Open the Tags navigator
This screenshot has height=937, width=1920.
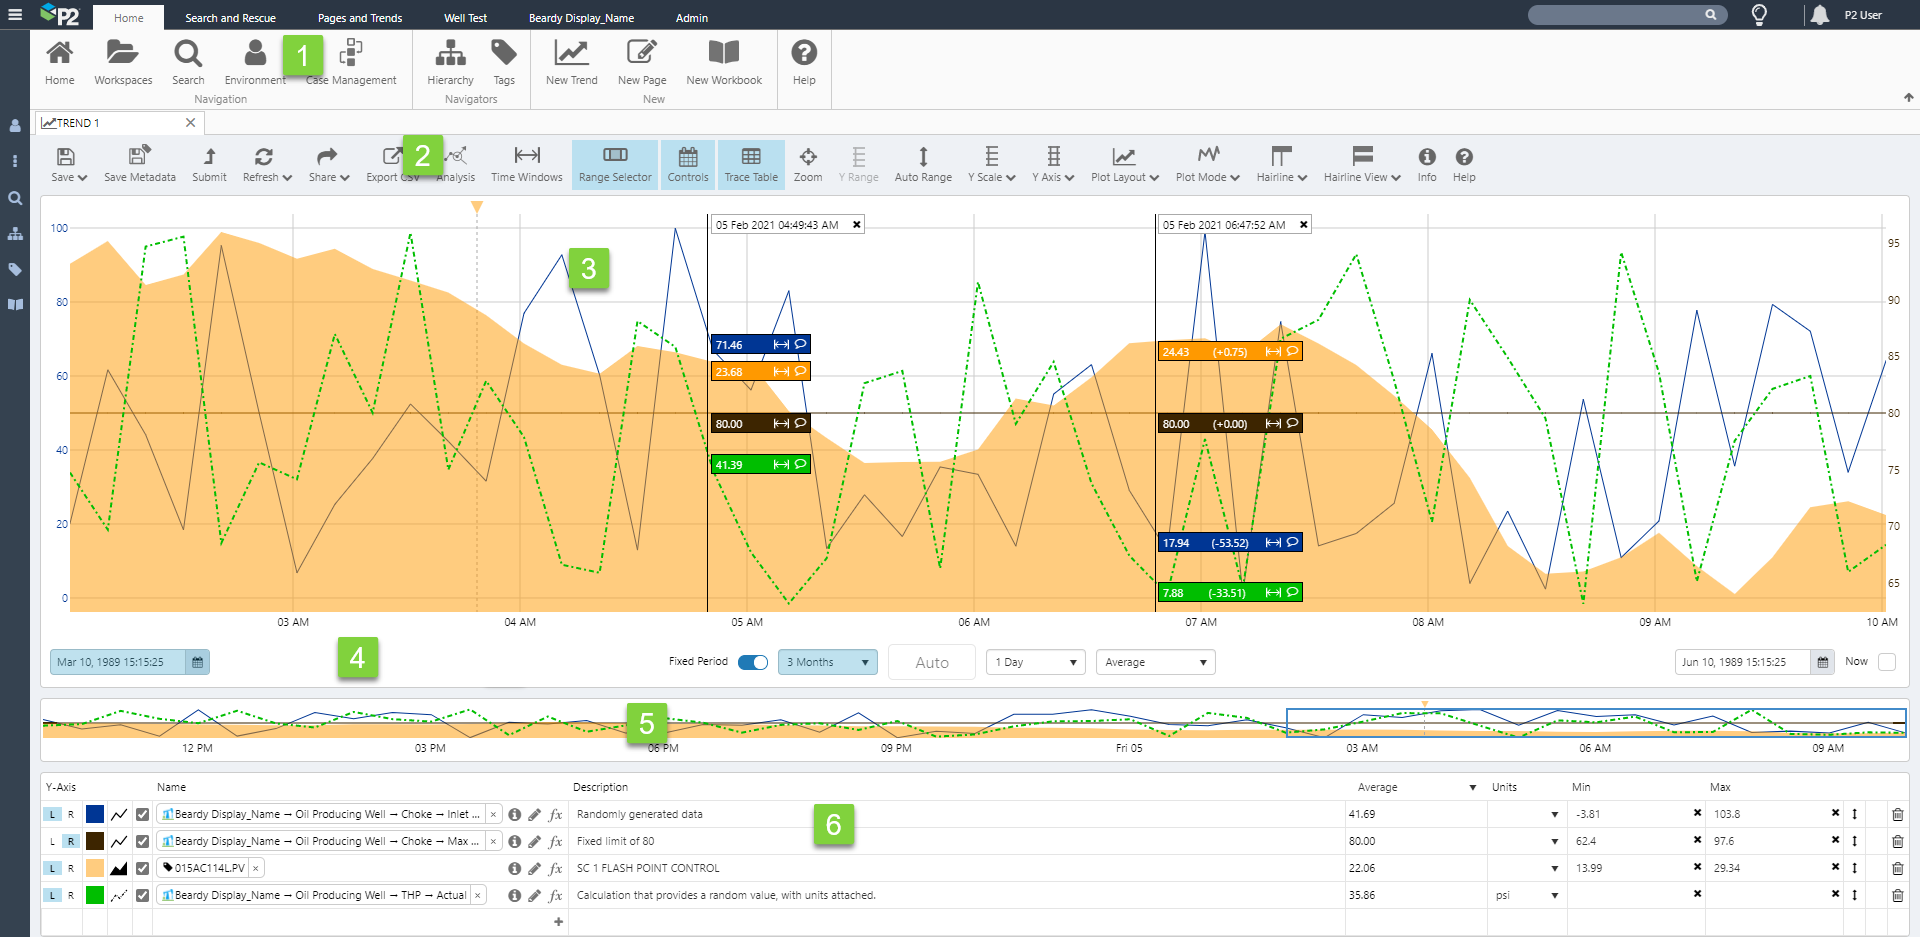[504, 62]
